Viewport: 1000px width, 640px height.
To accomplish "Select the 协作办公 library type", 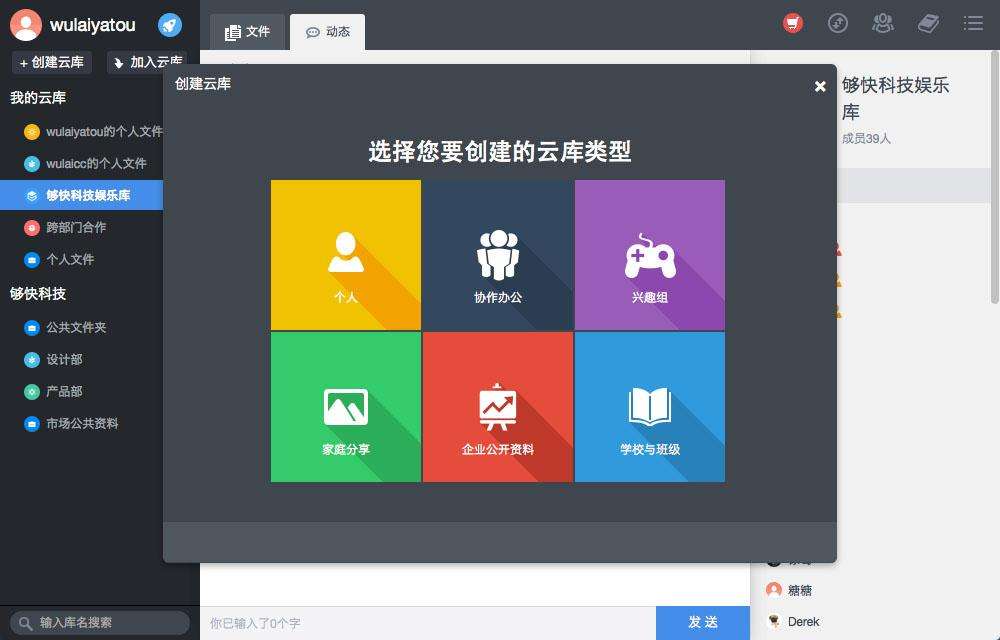I will coord(498,255).
